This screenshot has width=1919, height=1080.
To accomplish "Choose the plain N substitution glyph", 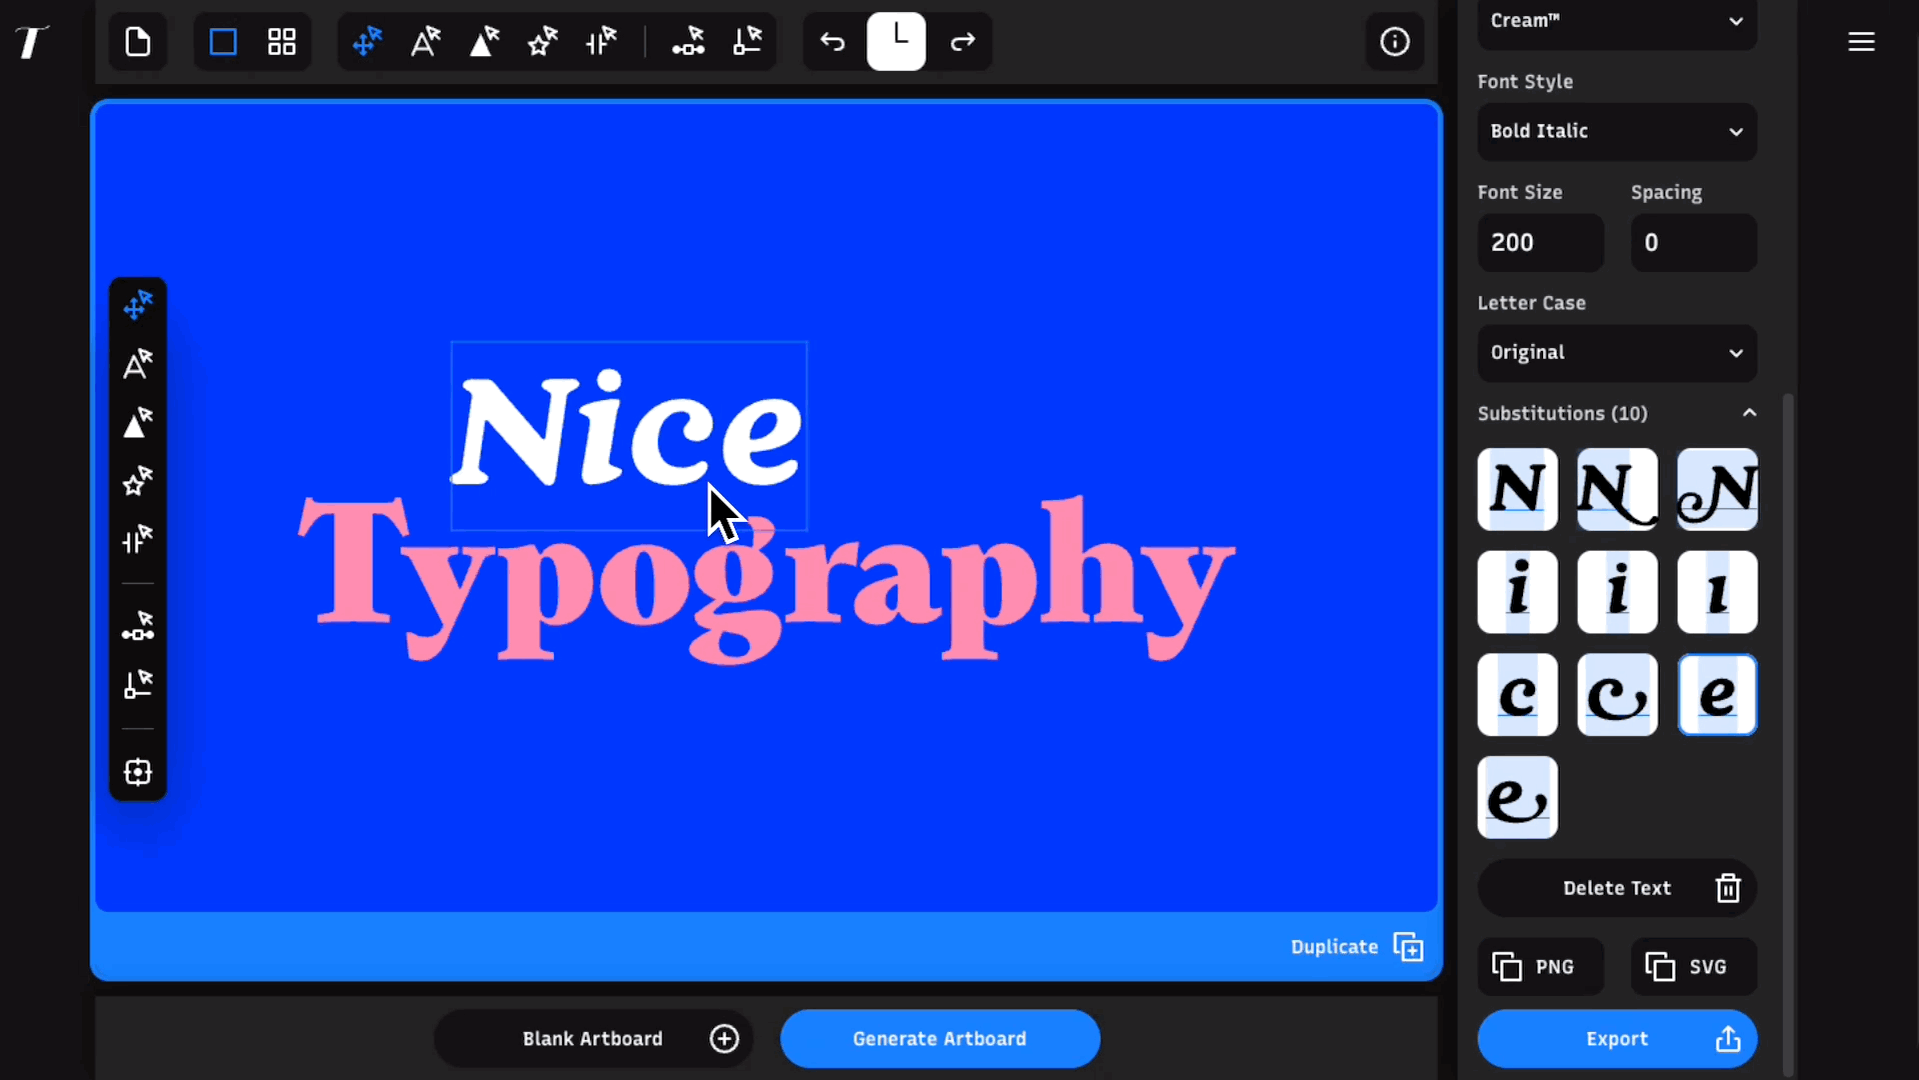I will click(1517, 490).
